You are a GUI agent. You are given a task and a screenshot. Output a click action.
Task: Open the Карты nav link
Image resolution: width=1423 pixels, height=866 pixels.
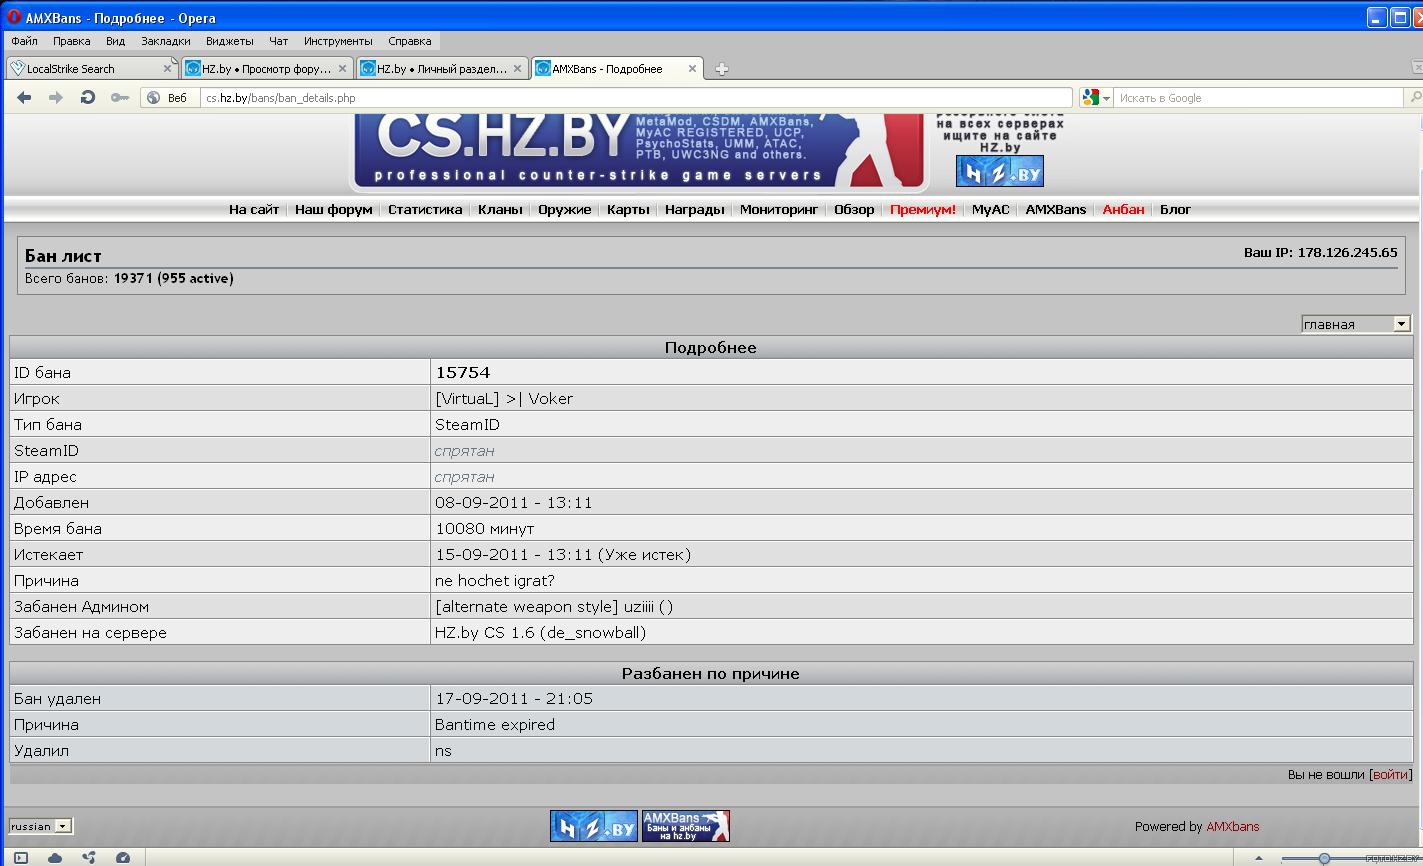tap(628, 209)
